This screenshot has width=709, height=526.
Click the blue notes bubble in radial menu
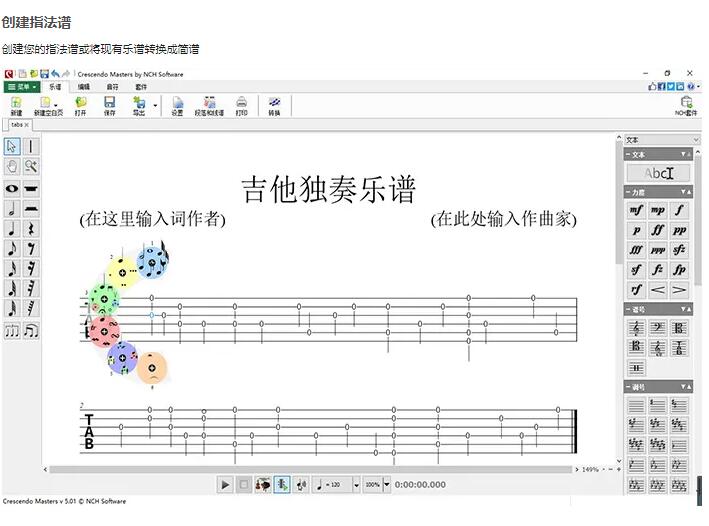(x=152, y=262)
